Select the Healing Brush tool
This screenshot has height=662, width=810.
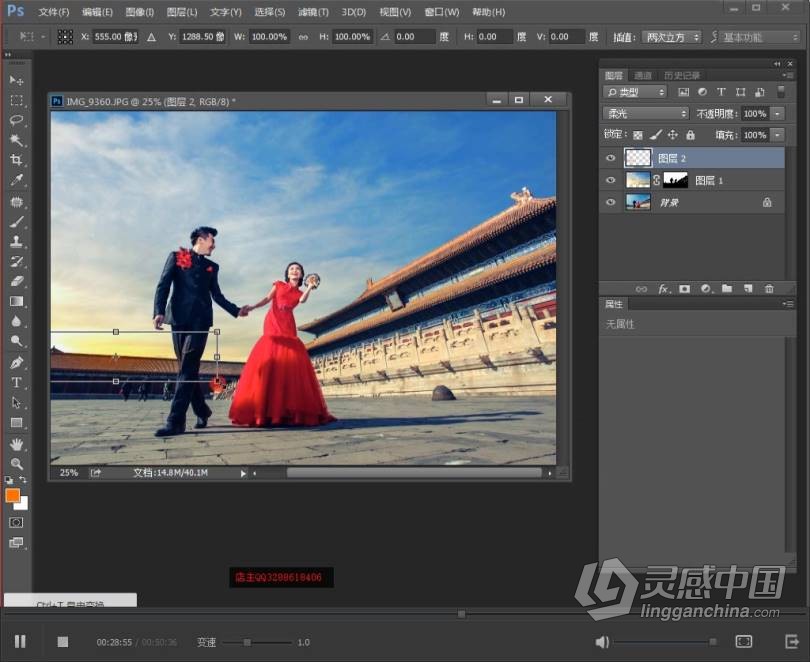click(x=17, y=201)
